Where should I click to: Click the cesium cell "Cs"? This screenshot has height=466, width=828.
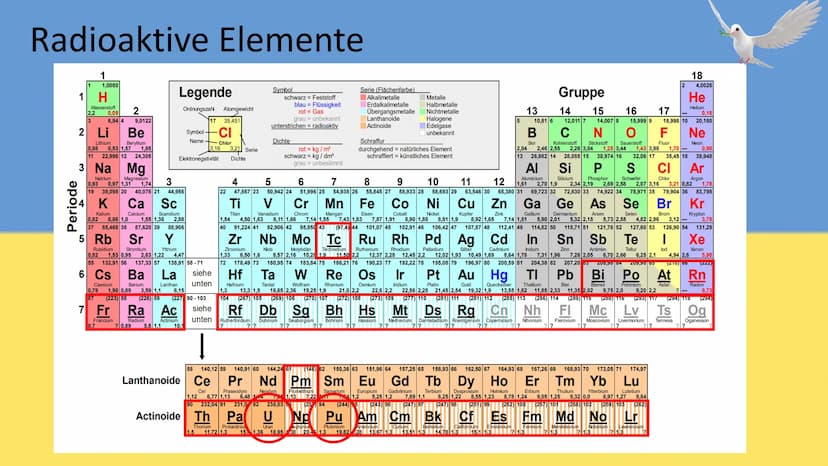click(103, 276)
